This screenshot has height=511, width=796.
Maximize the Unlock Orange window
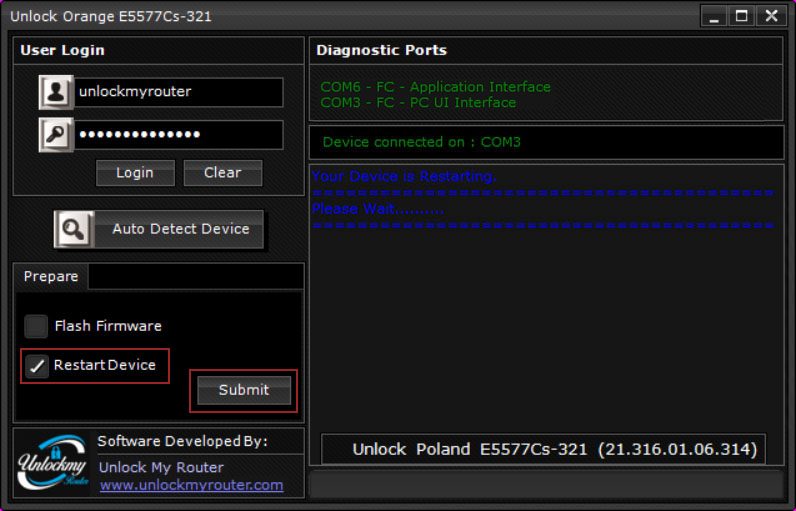click(742, 16)
